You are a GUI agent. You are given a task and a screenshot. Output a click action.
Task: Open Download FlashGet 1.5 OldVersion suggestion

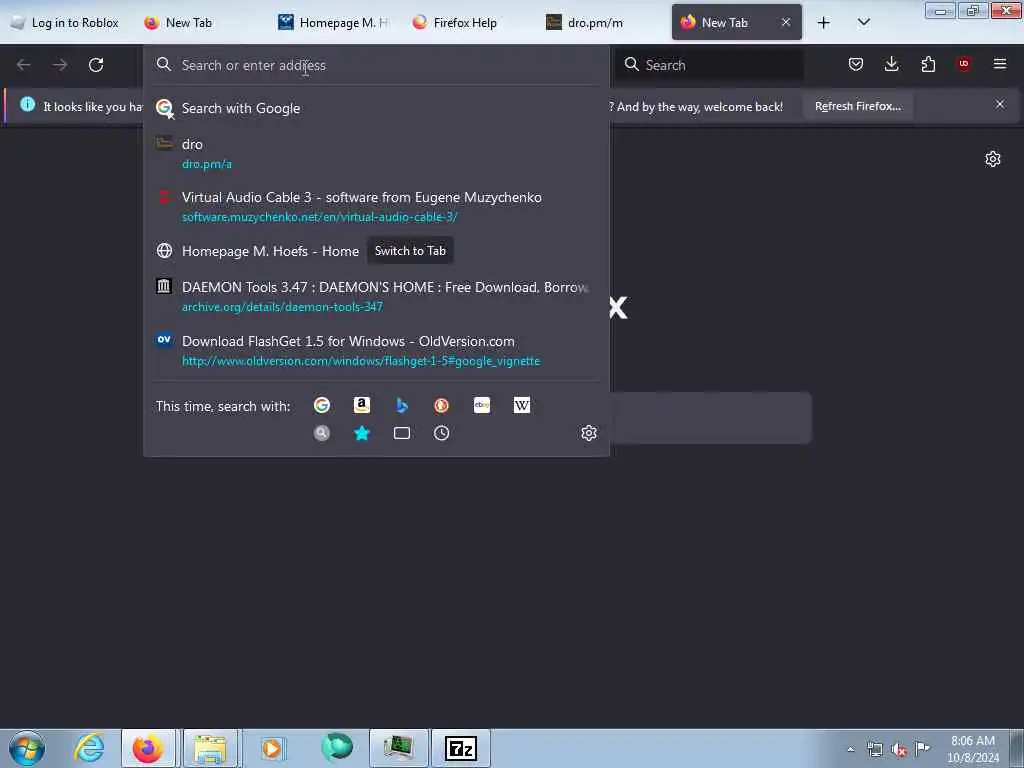click(x=376, y=351)
